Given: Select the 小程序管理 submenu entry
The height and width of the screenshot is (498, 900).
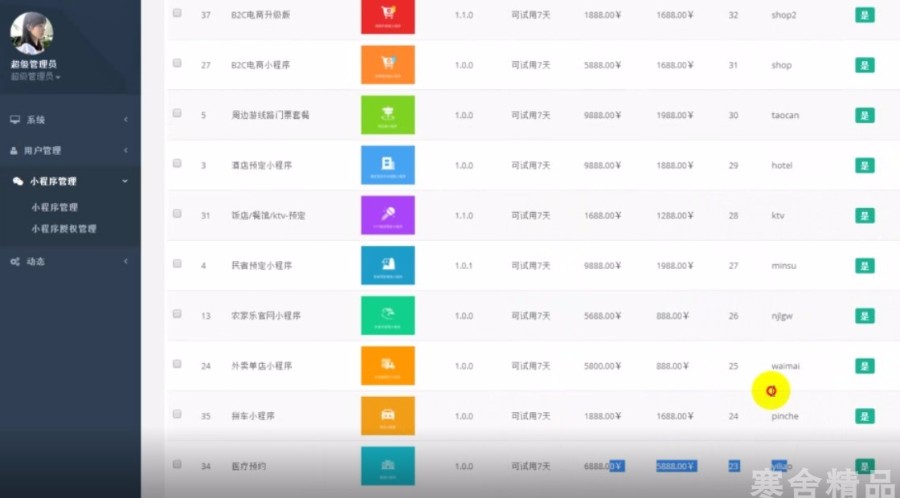Looking at the screenshot, I should (x=55, y=207).
